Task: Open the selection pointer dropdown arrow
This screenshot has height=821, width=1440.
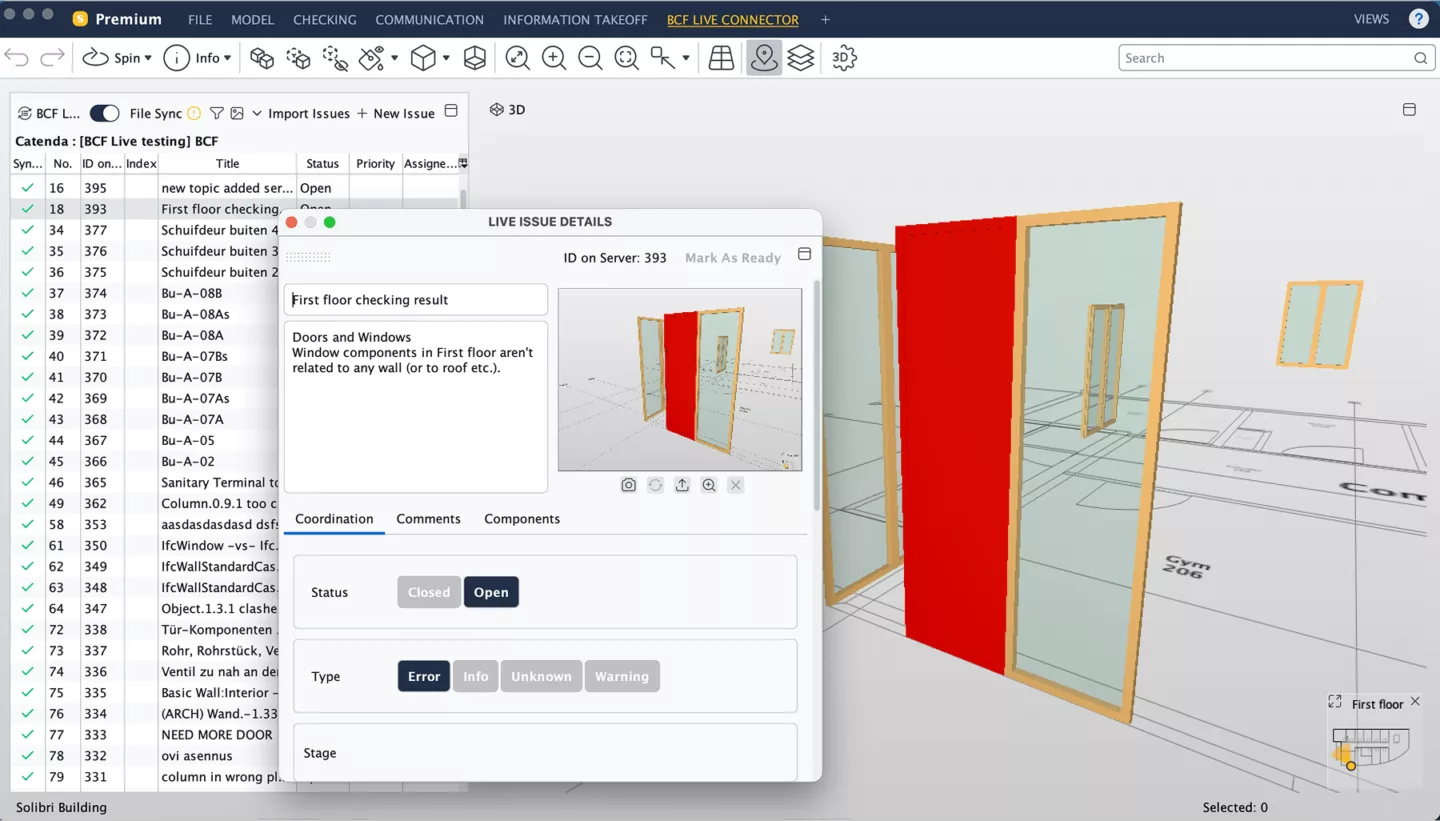Action: [x=685, y=58]
